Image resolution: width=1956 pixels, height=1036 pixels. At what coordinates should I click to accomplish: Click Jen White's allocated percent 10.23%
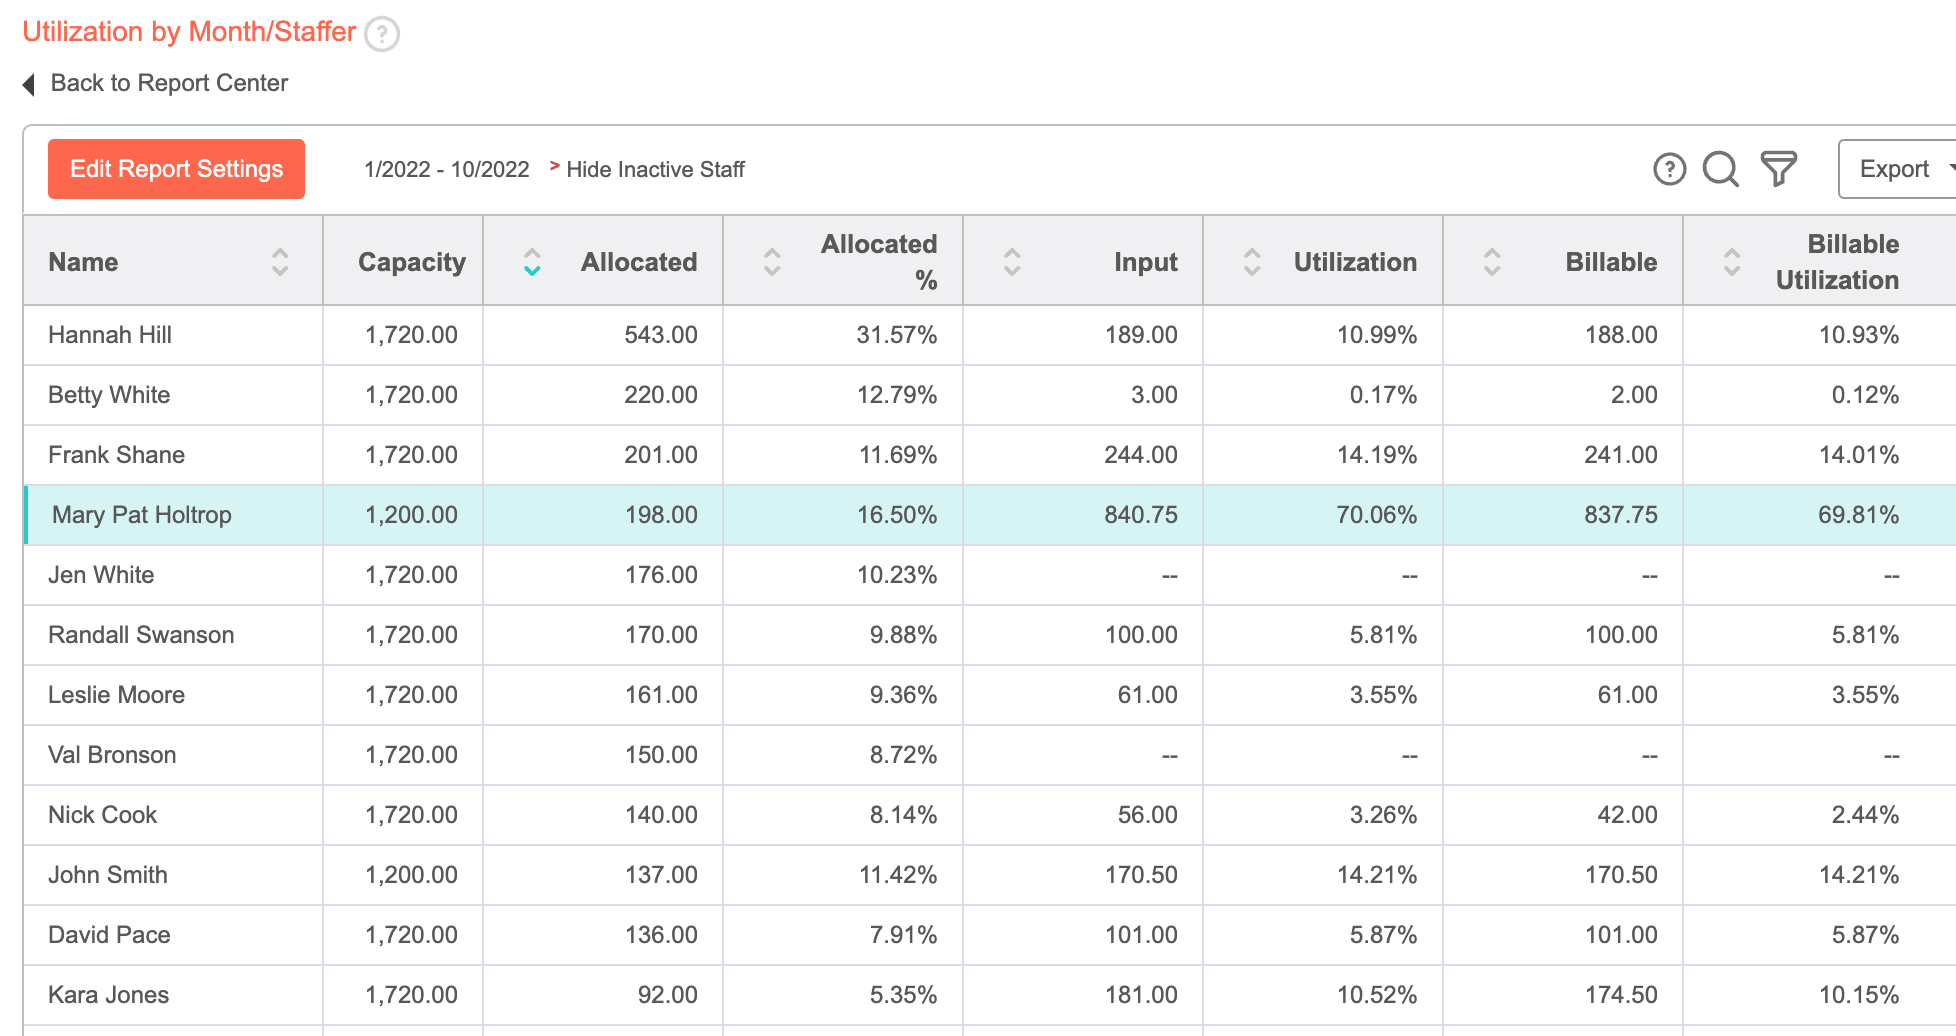point(897,575)
